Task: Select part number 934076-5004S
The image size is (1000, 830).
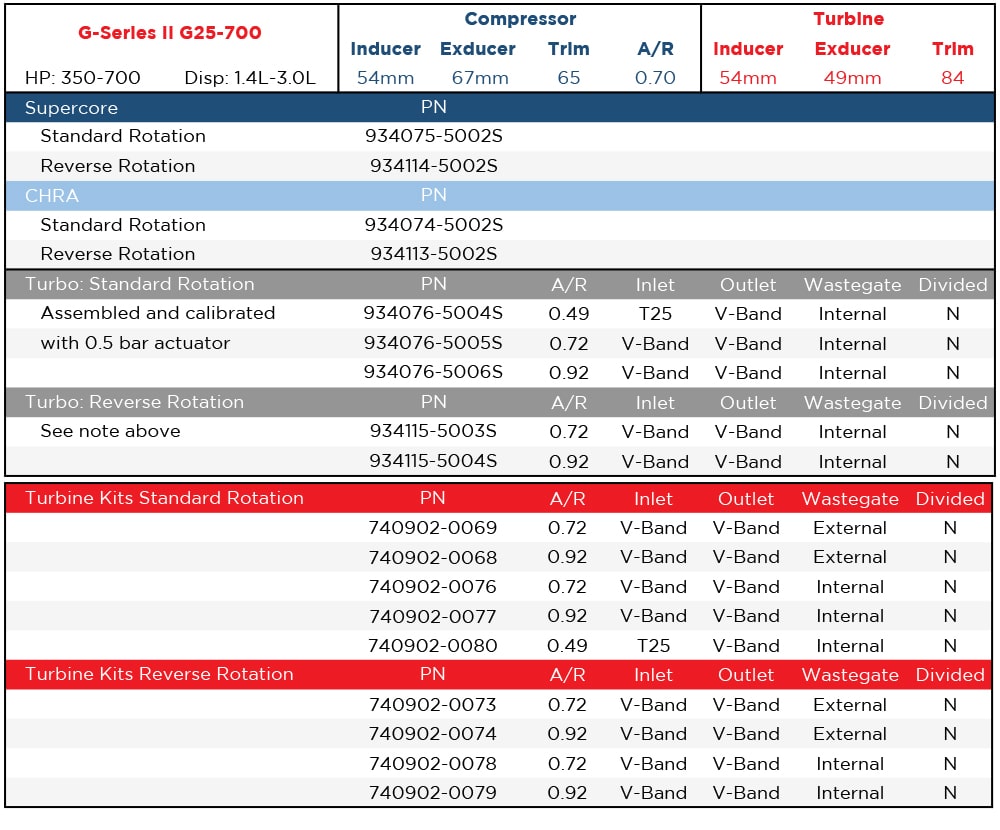Action: (433, 313)
